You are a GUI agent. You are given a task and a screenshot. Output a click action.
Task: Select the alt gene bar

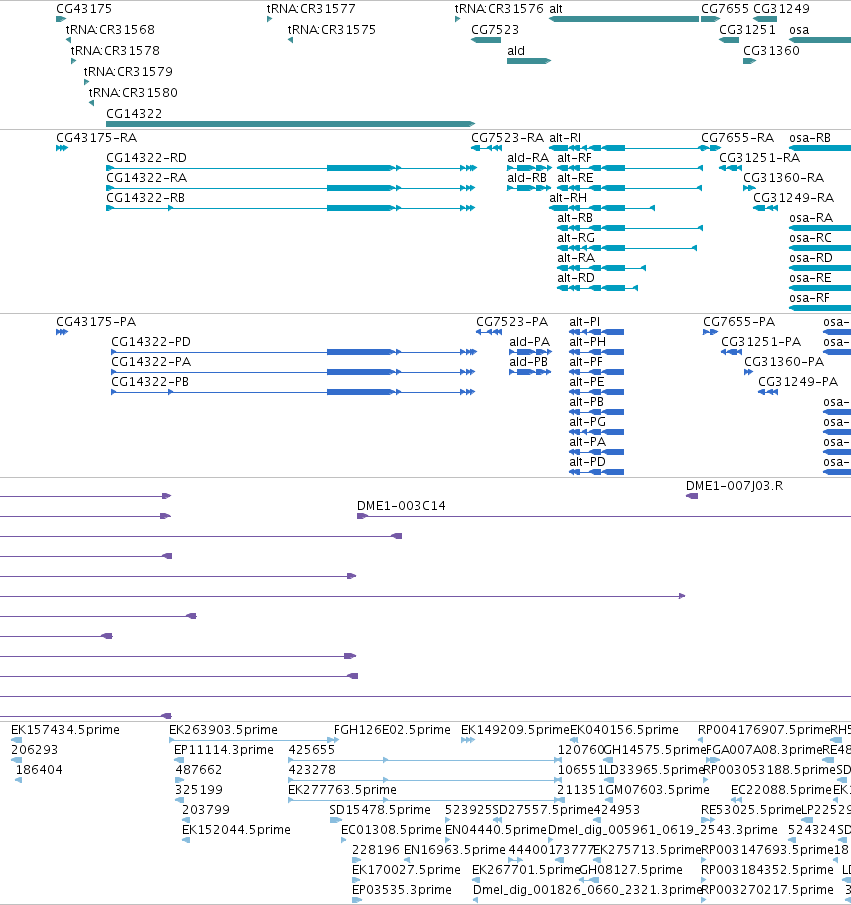point(624,19)
